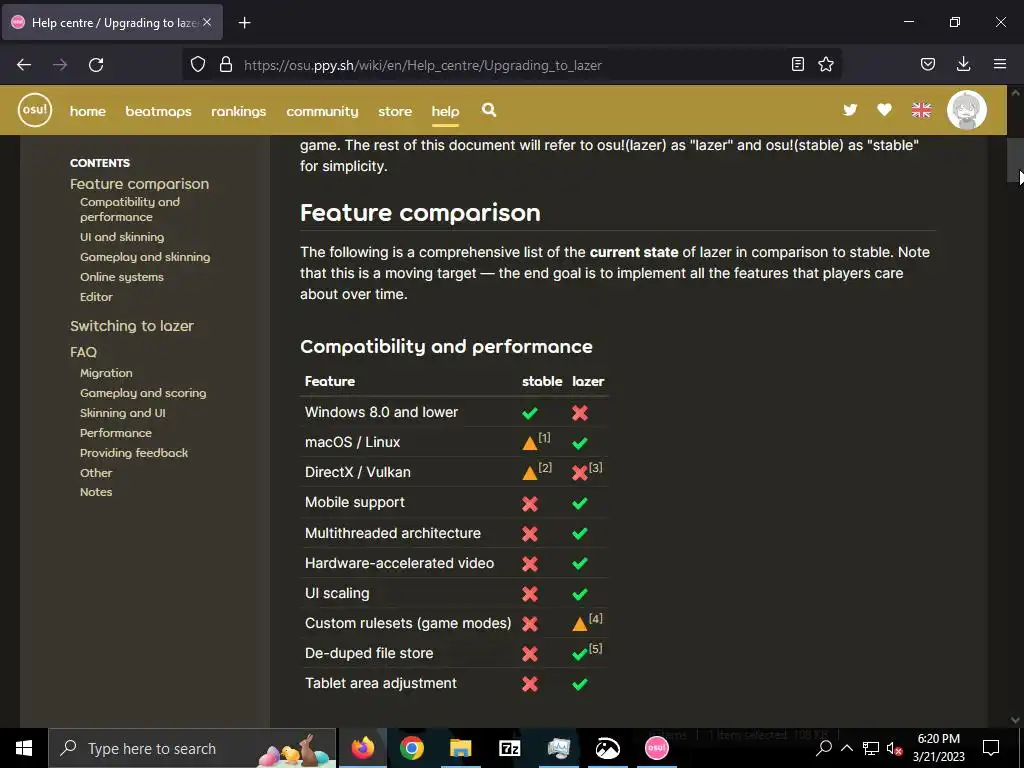The height and width of the screenshot is (768, 1024).
Task: Jump to Providing feedback in contents
Action: click(x=134, y=453)
